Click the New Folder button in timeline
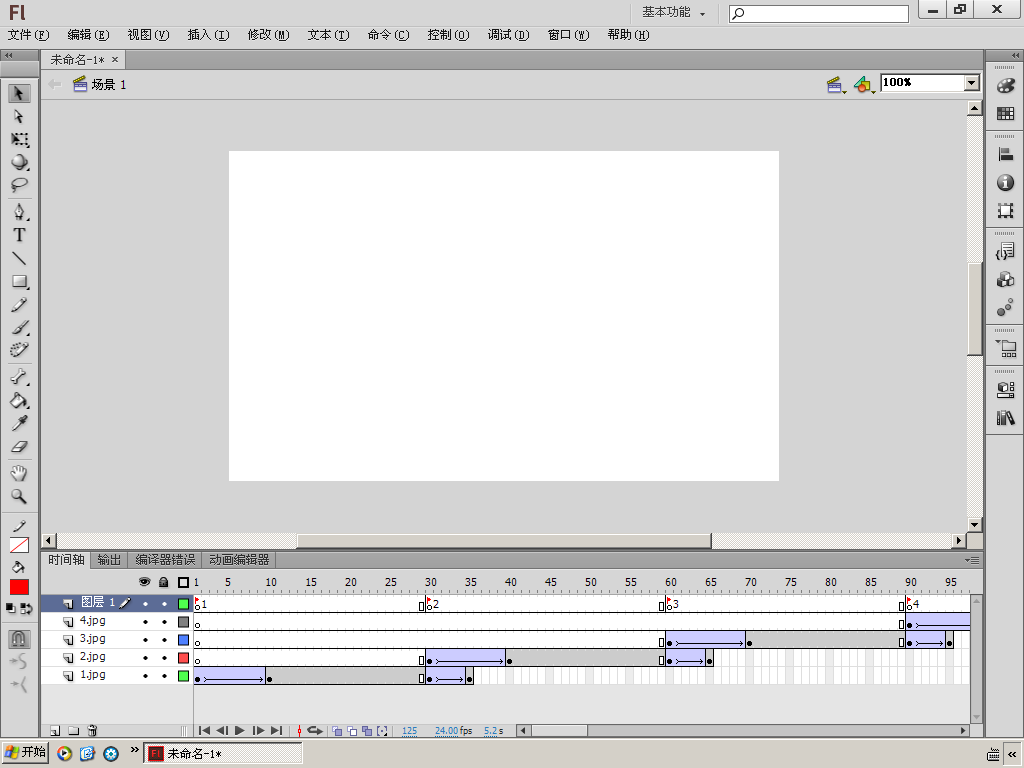This screenshot has width=1024, height=768. [74, 731]
